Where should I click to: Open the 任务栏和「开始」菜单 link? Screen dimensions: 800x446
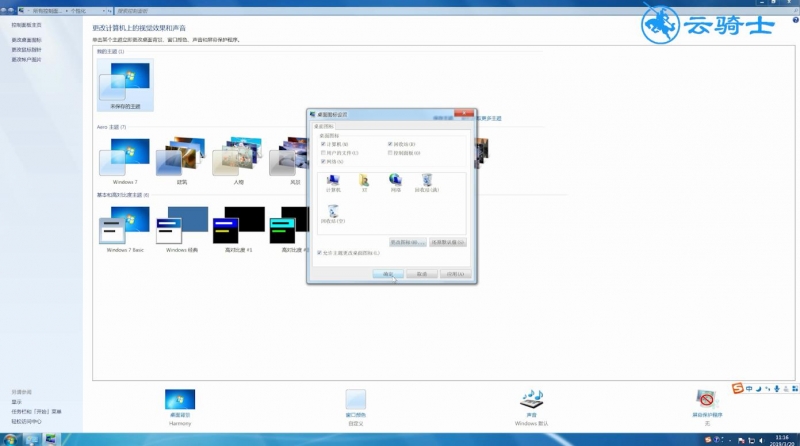tap(36, 411)
